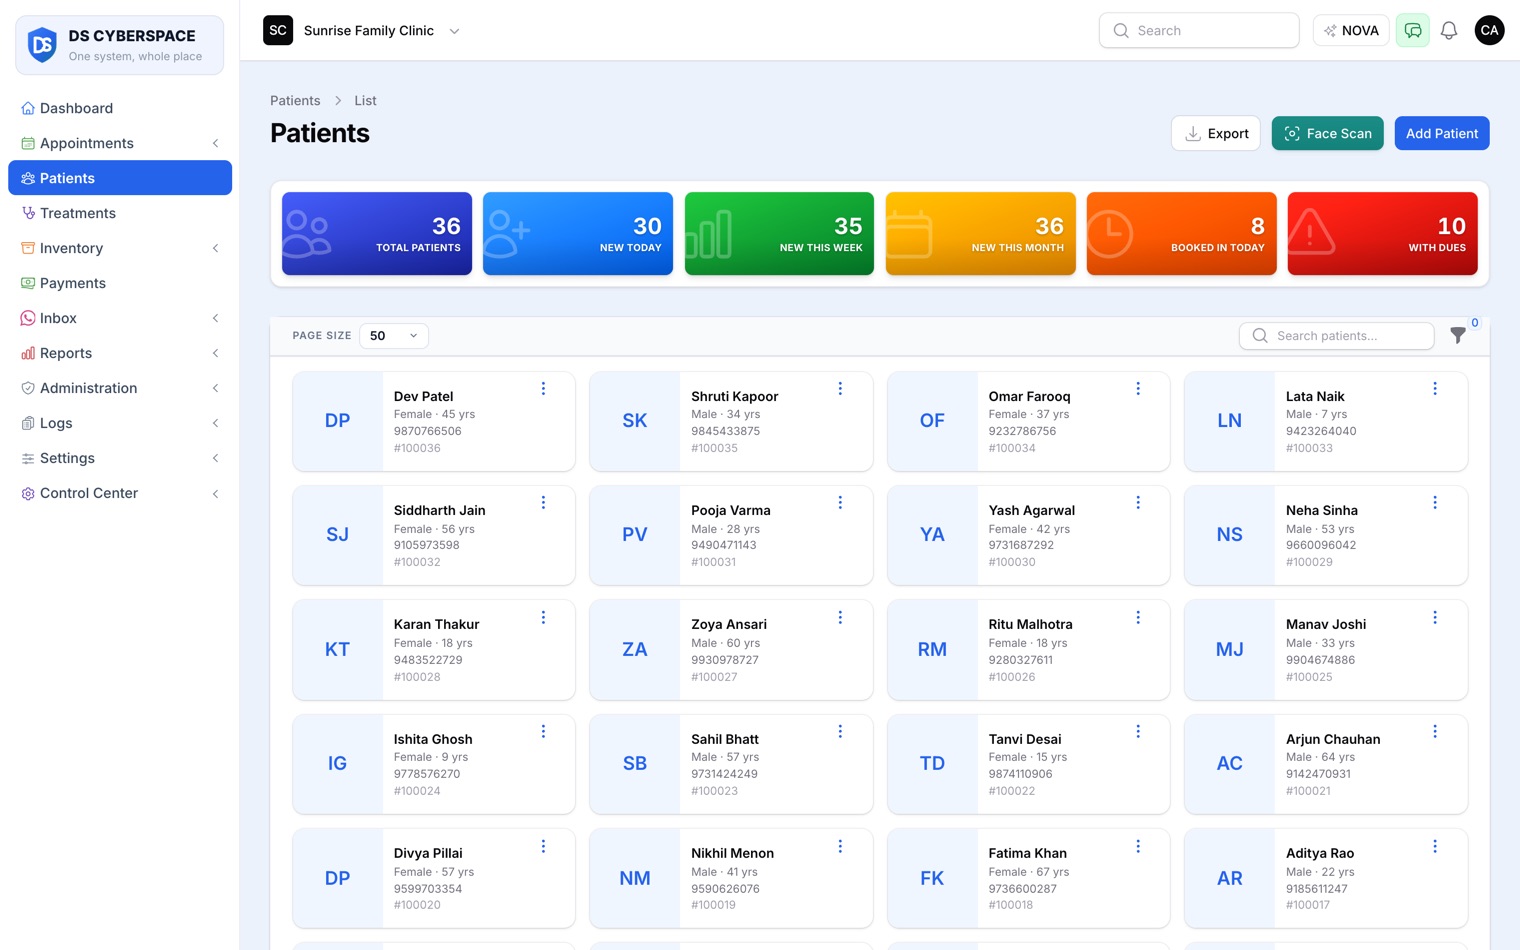Start a Face Scan
Screen dimensions: 1520x950
(x=1327, y=133)
